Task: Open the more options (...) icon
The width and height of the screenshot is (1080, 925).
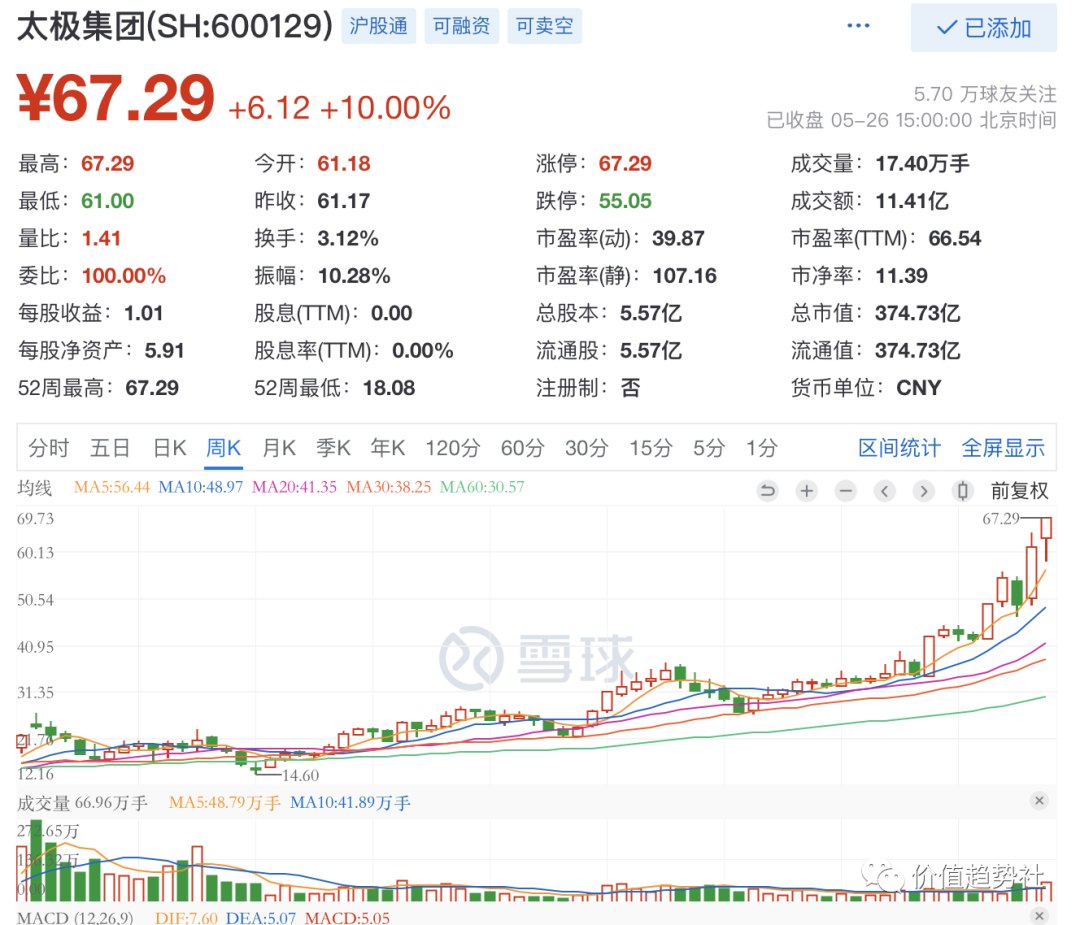Action: click(858, 25)
